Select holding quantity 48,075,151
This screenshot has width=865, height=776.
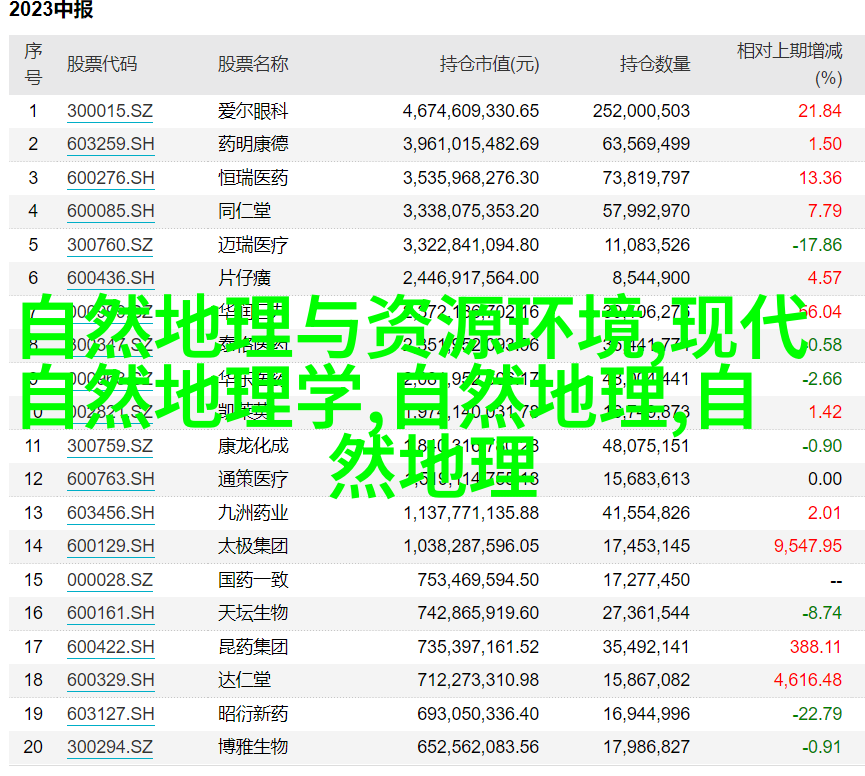pos(646,446)
